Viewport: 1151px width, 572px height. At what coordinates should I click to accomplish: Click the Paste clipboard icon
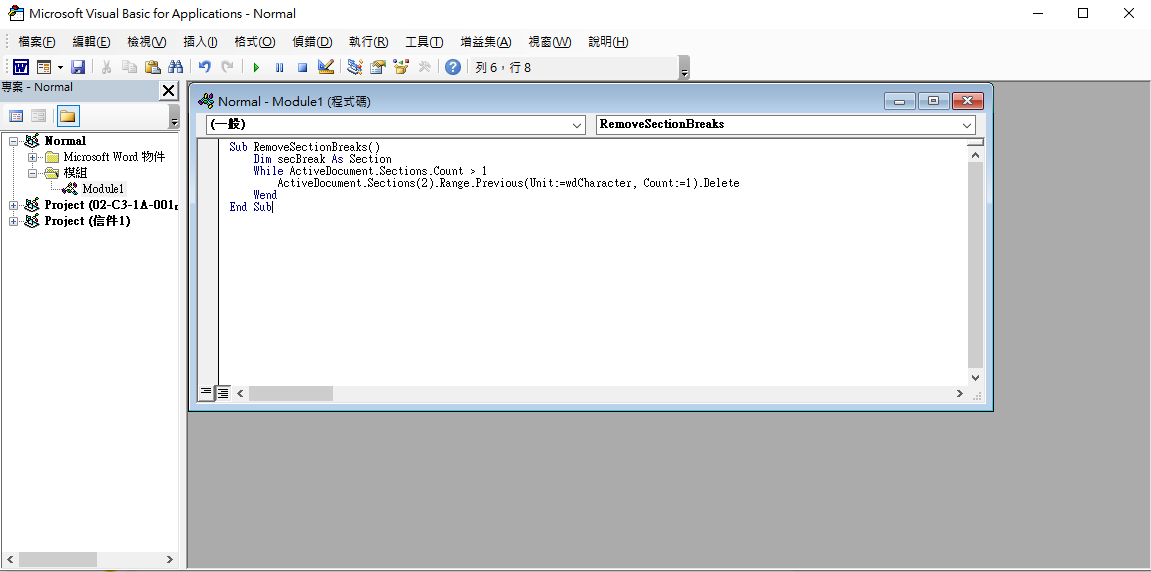click(x=153, y=68)
